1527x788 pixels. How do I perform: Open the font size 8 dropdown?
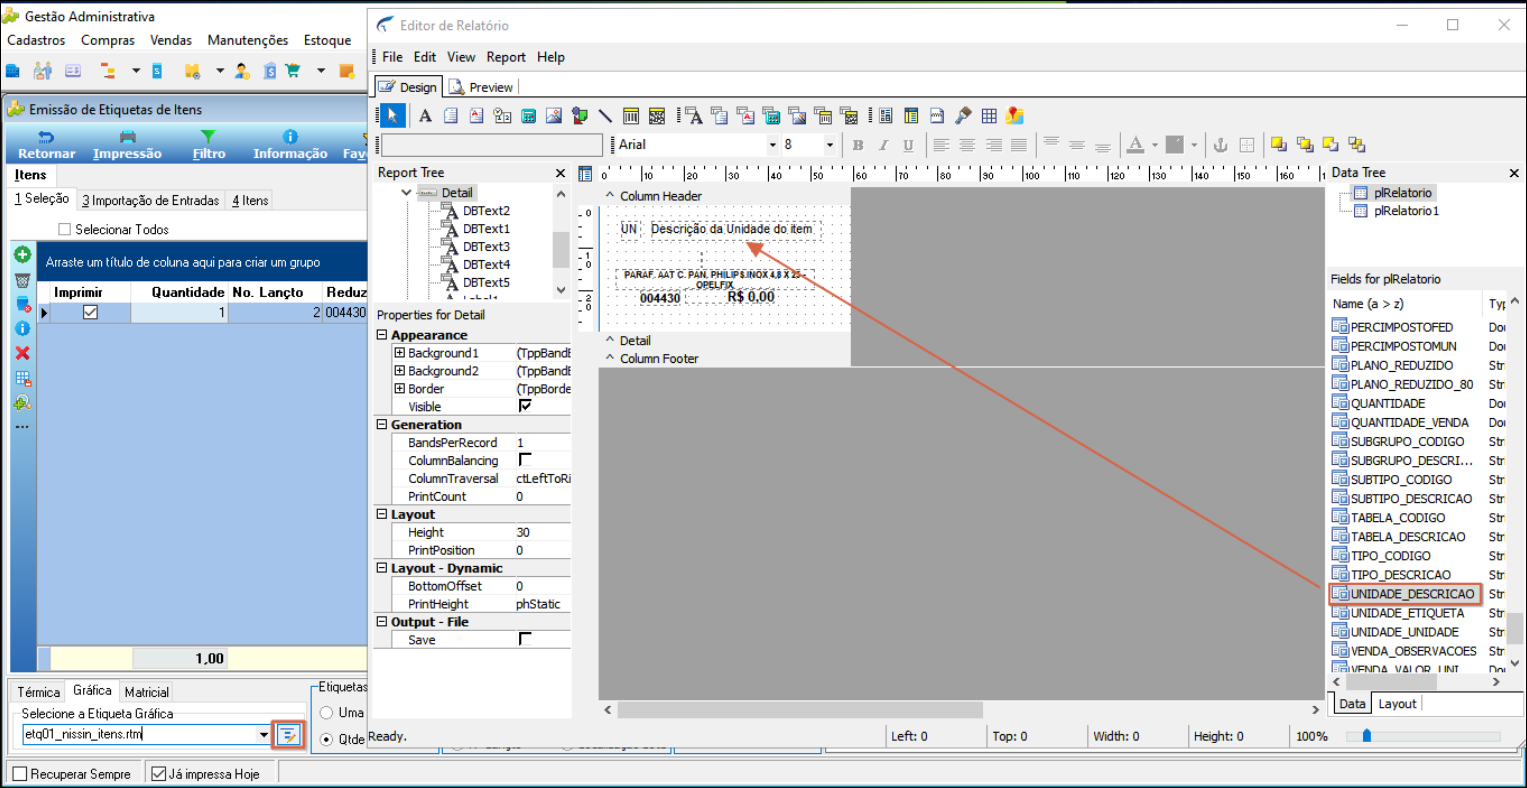coord(830,145)
